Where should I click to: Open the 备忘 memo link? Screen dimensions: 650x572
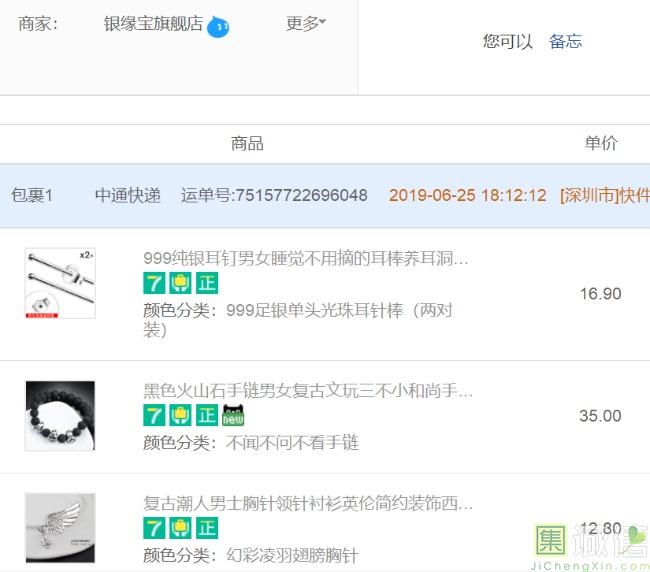(565, 41)
